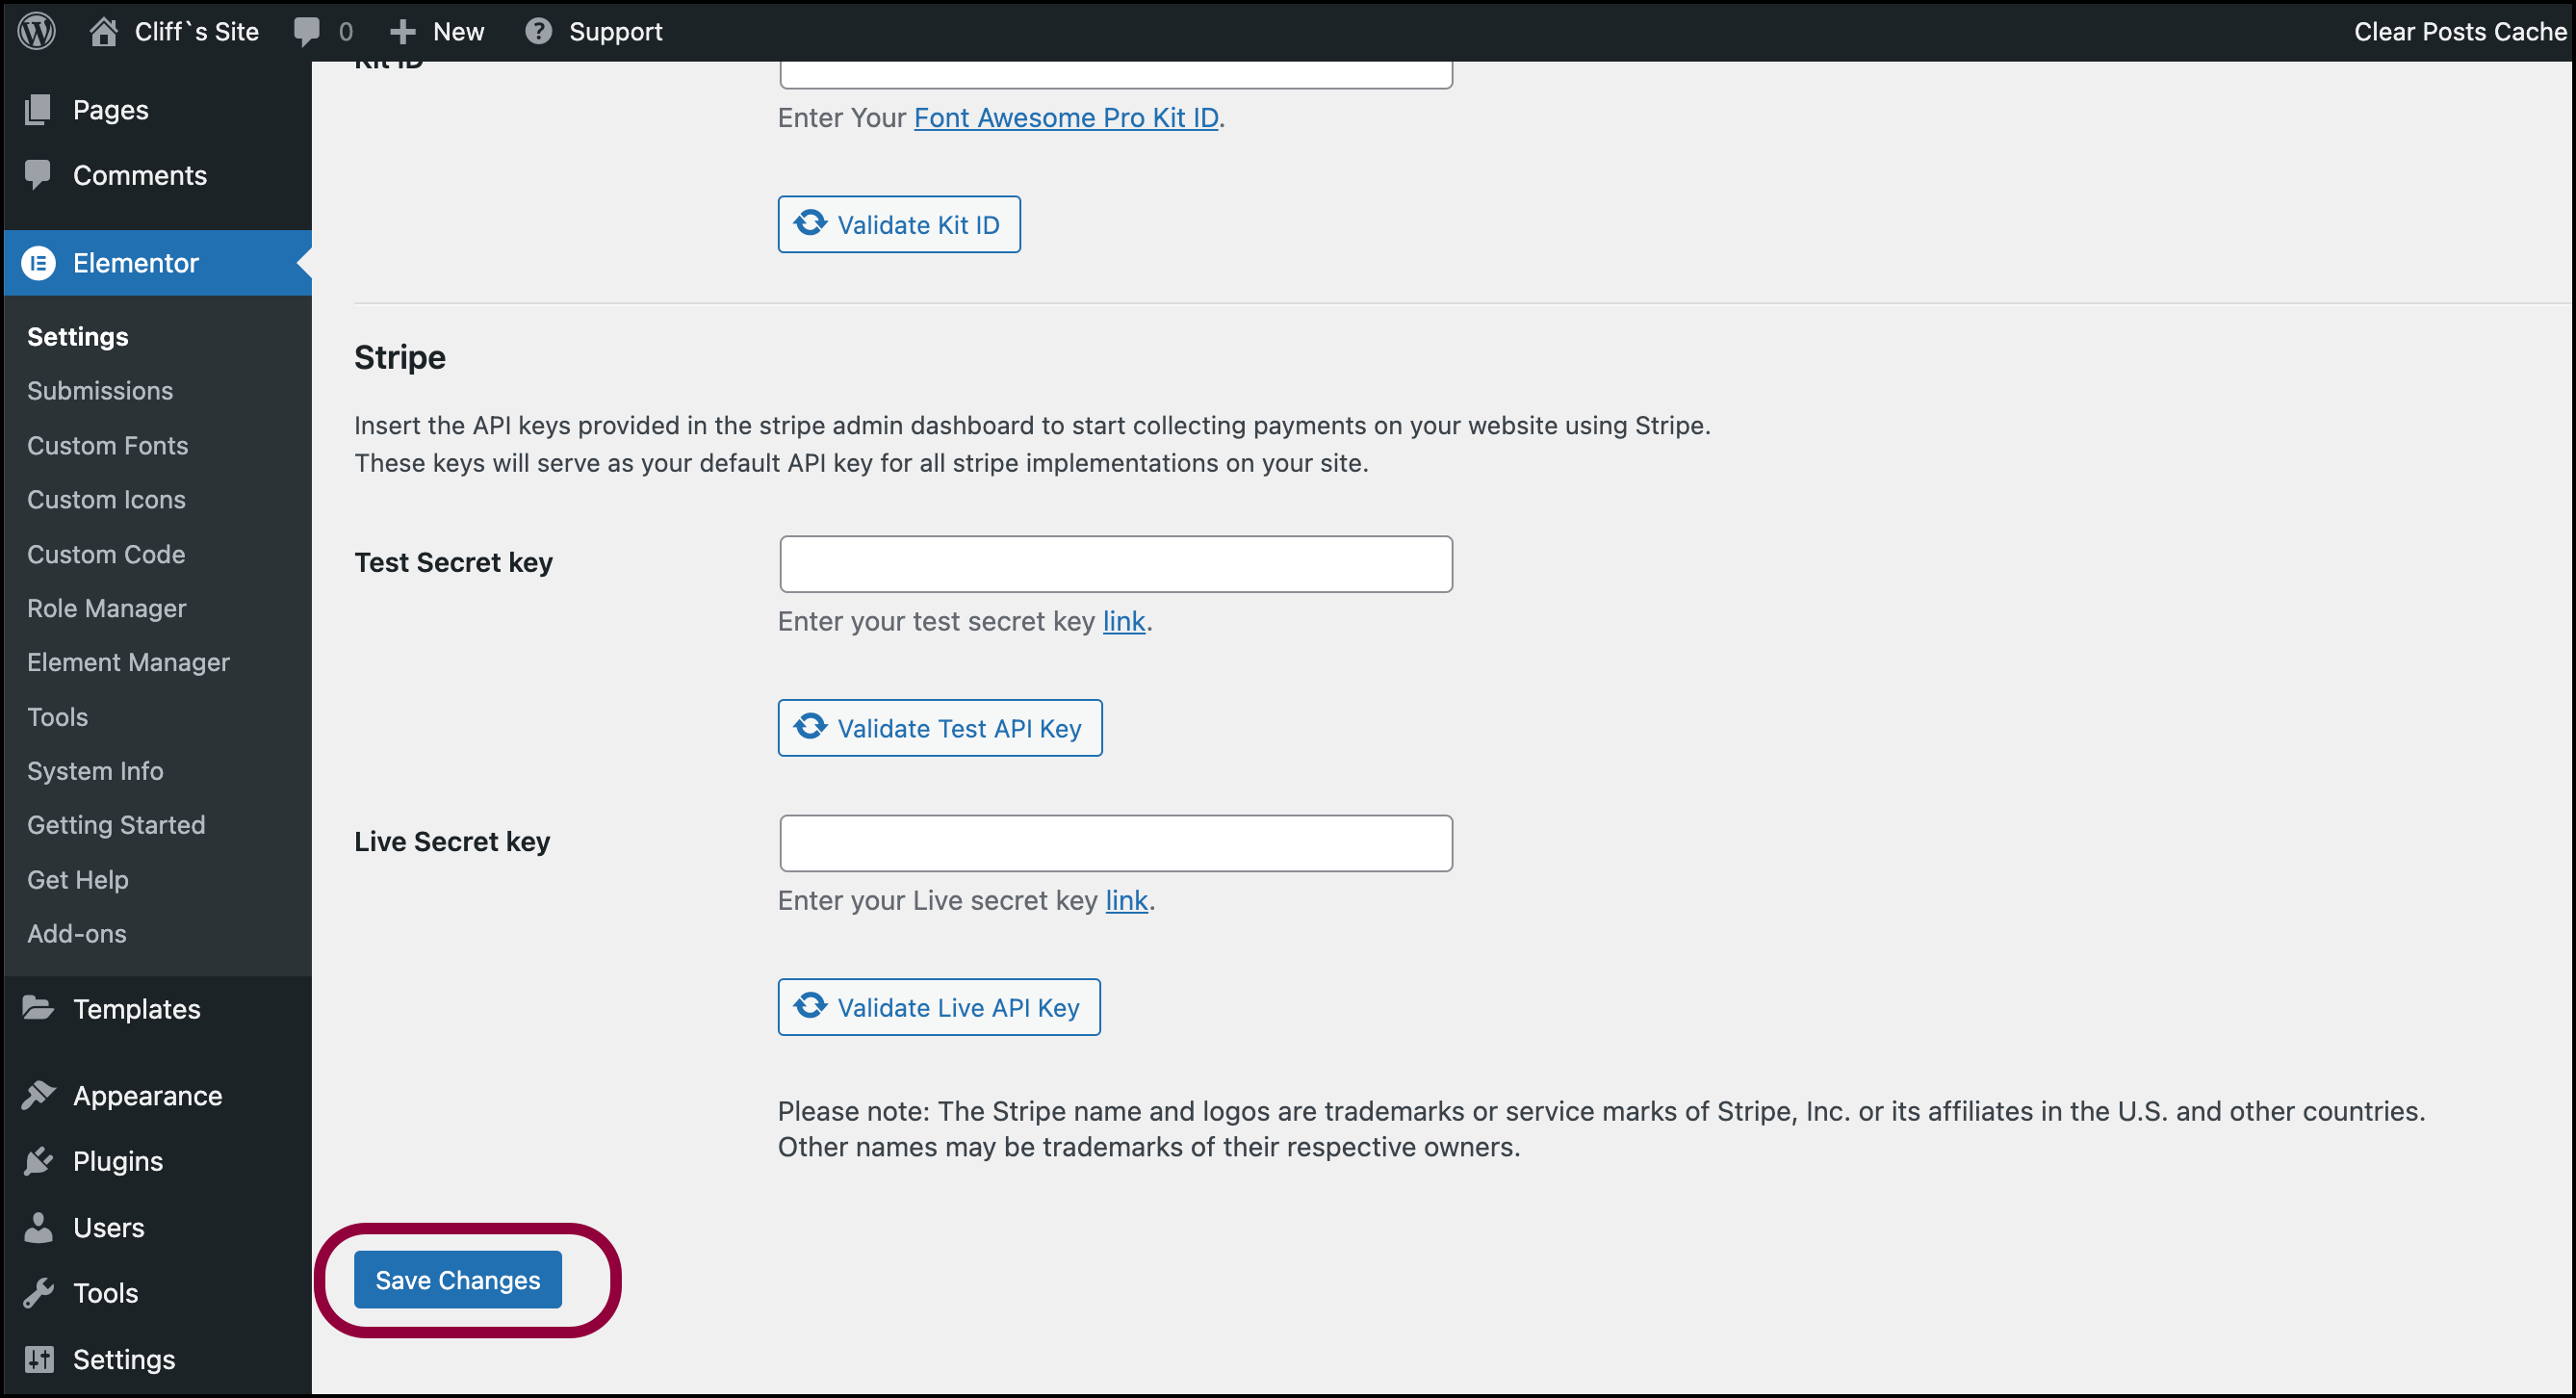This screenshot has height=1398, width=2576.
Task: Click Clear Posts Cache in admin bar
Action: pyautogui.click(x=2460, y=31)
